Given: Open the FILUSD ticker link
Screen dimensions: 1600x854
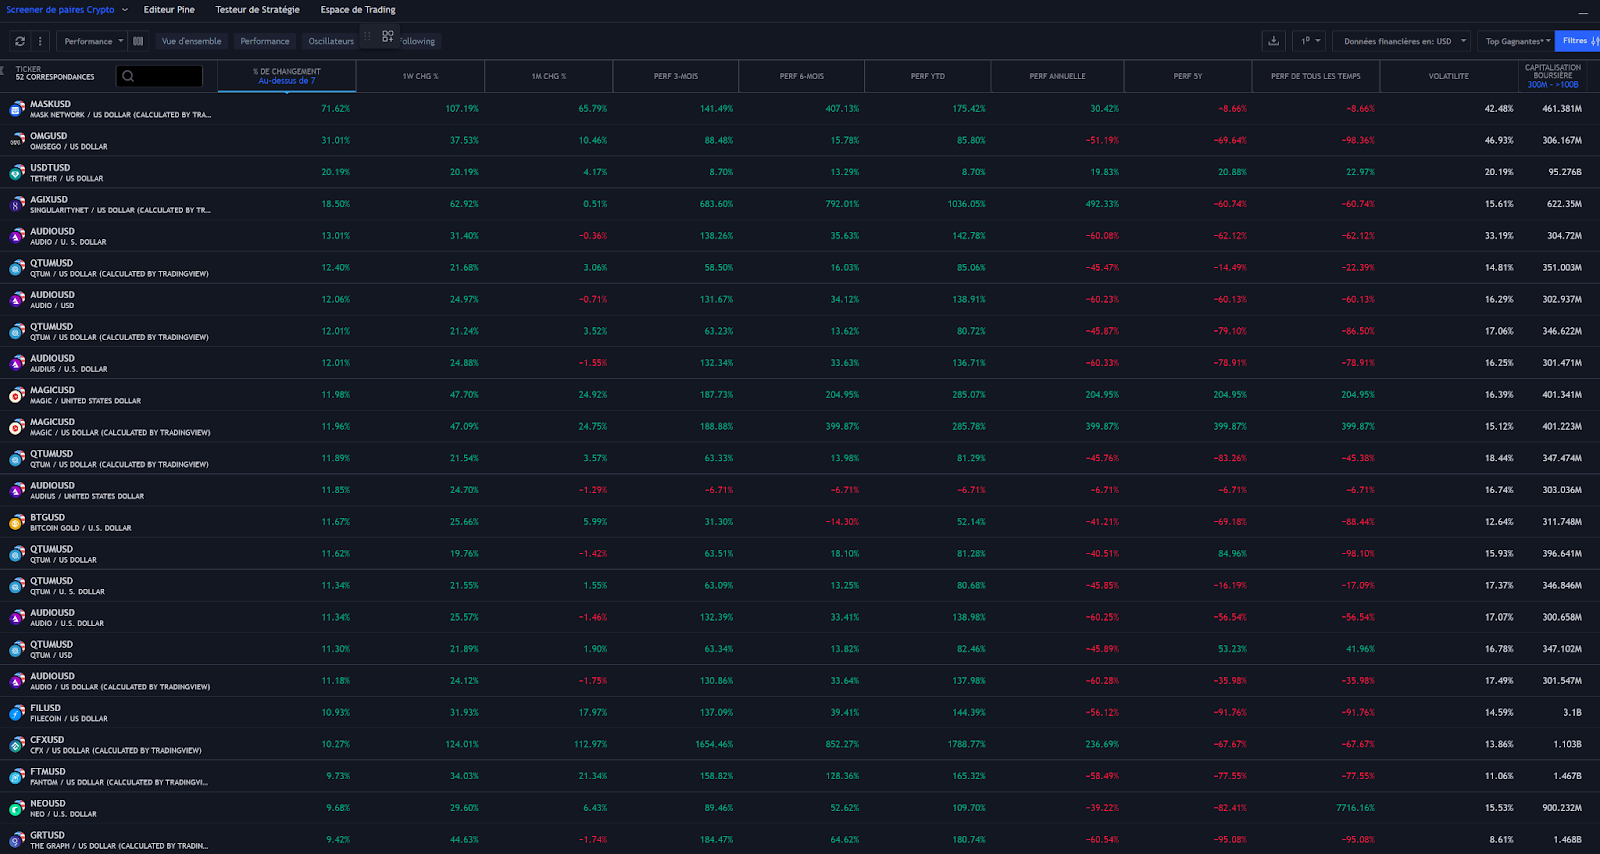Looking at the screenshot, I should pos(45,708).
